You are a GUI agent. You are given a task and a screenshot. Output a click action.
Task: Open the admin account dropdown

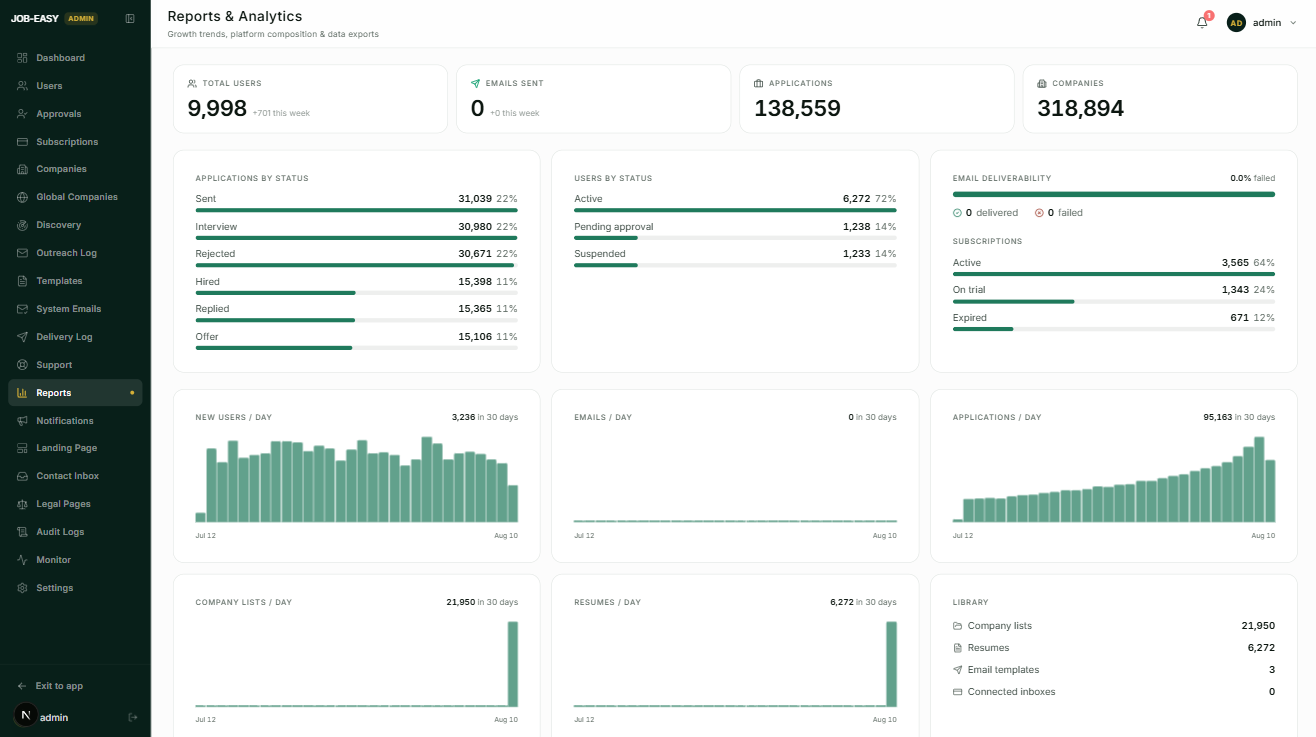point(1261,22)
